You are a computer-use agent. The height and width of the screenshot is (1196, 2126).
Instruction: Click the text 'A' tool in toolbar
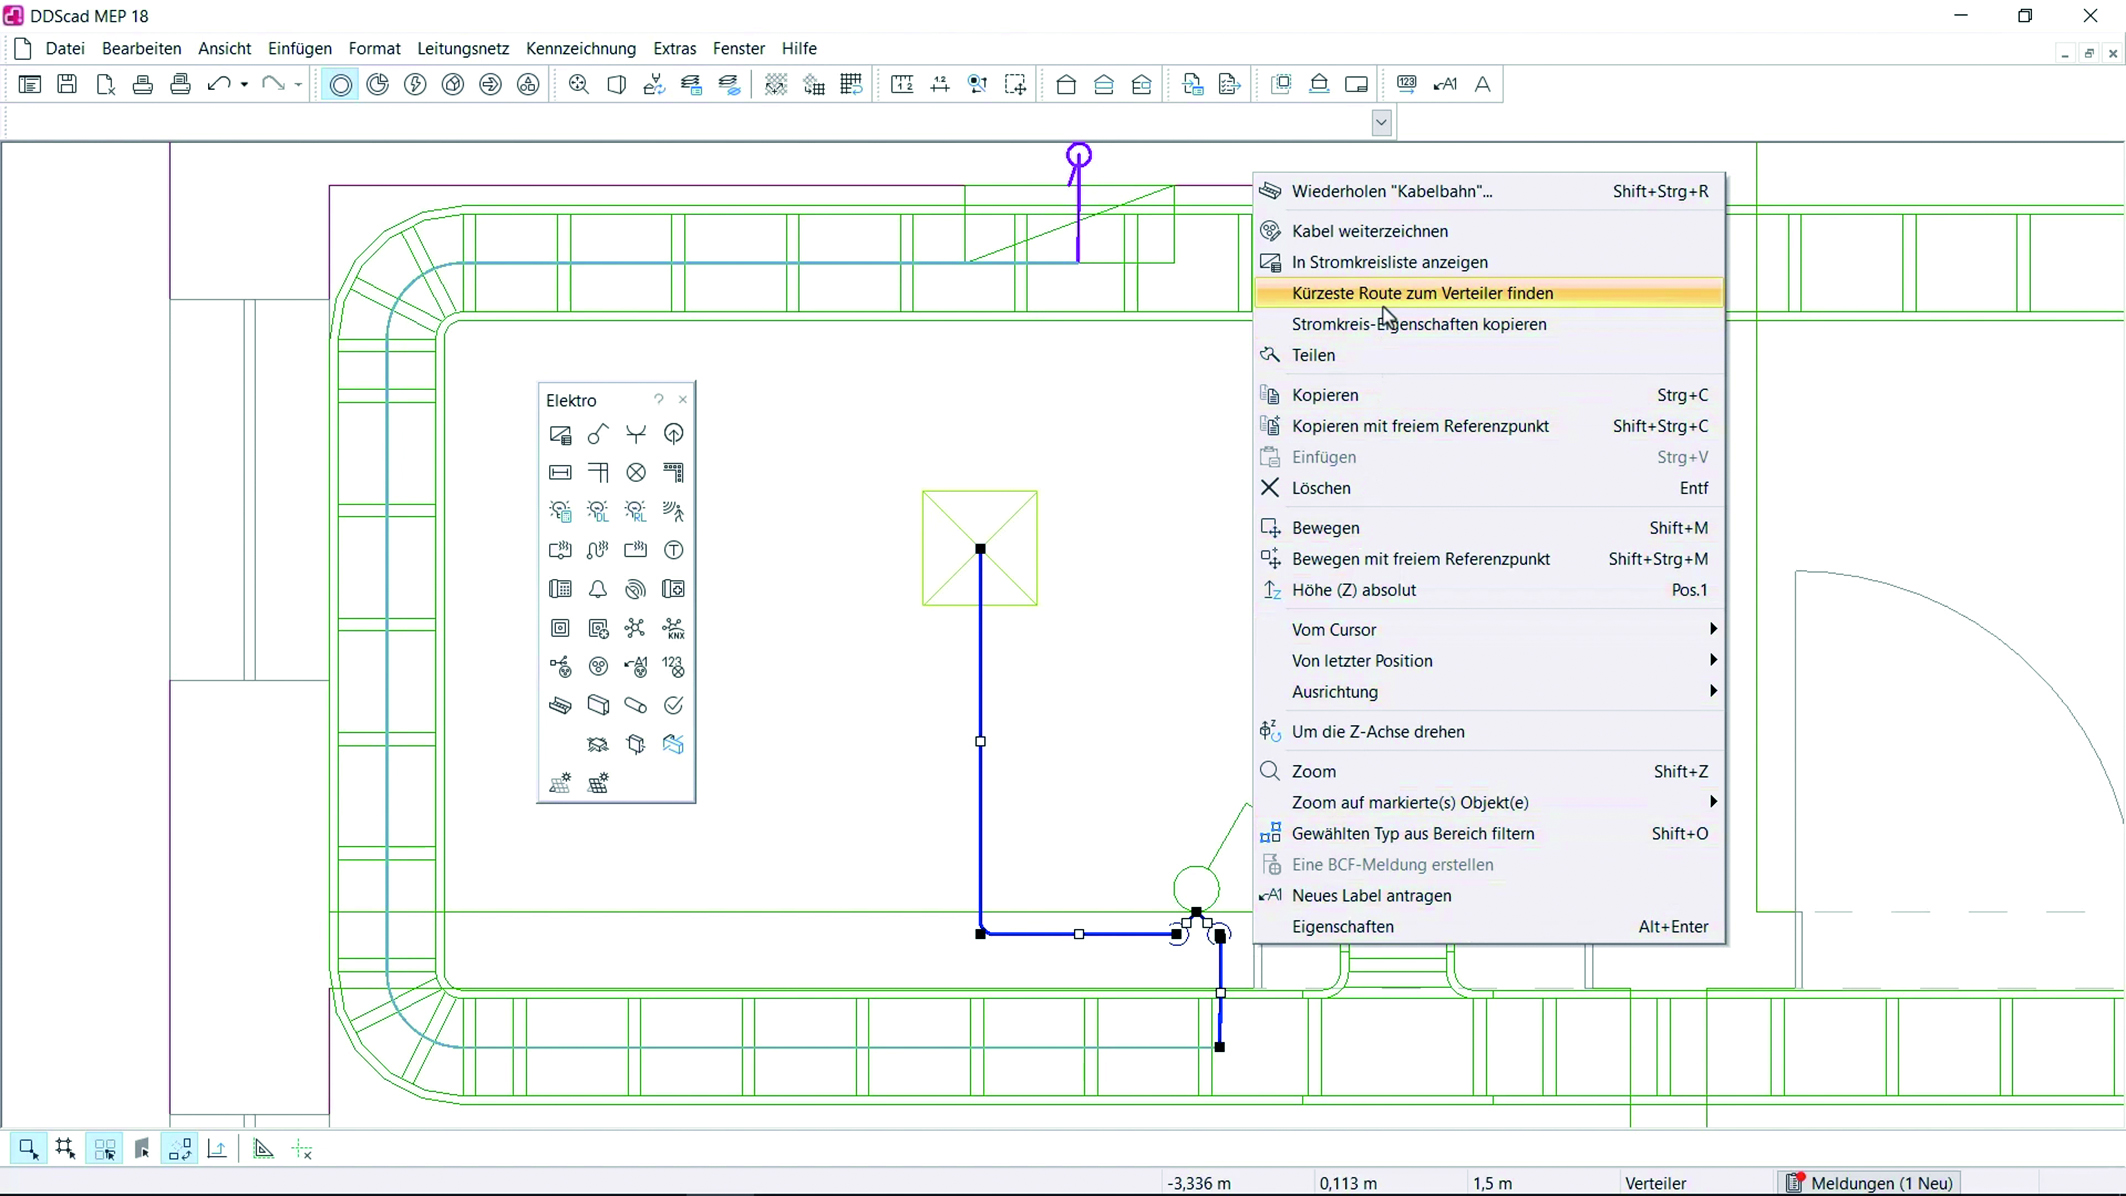click(1482, 84)
